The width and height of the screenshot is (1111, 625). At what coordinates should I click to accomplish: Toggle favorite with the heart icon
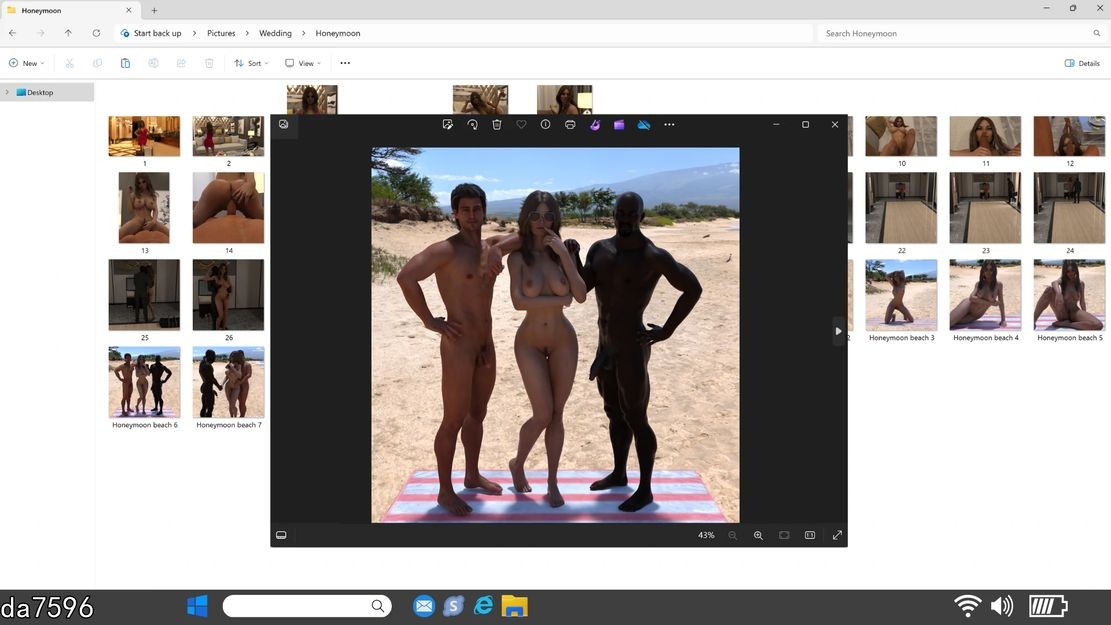[x=521, y=125]
